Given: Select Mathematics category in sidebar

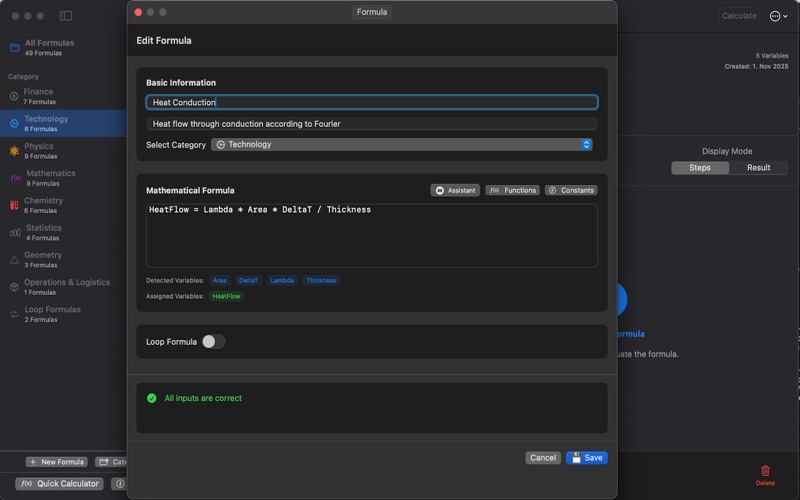Looking at the screenshot, I should tap(63, 178).
